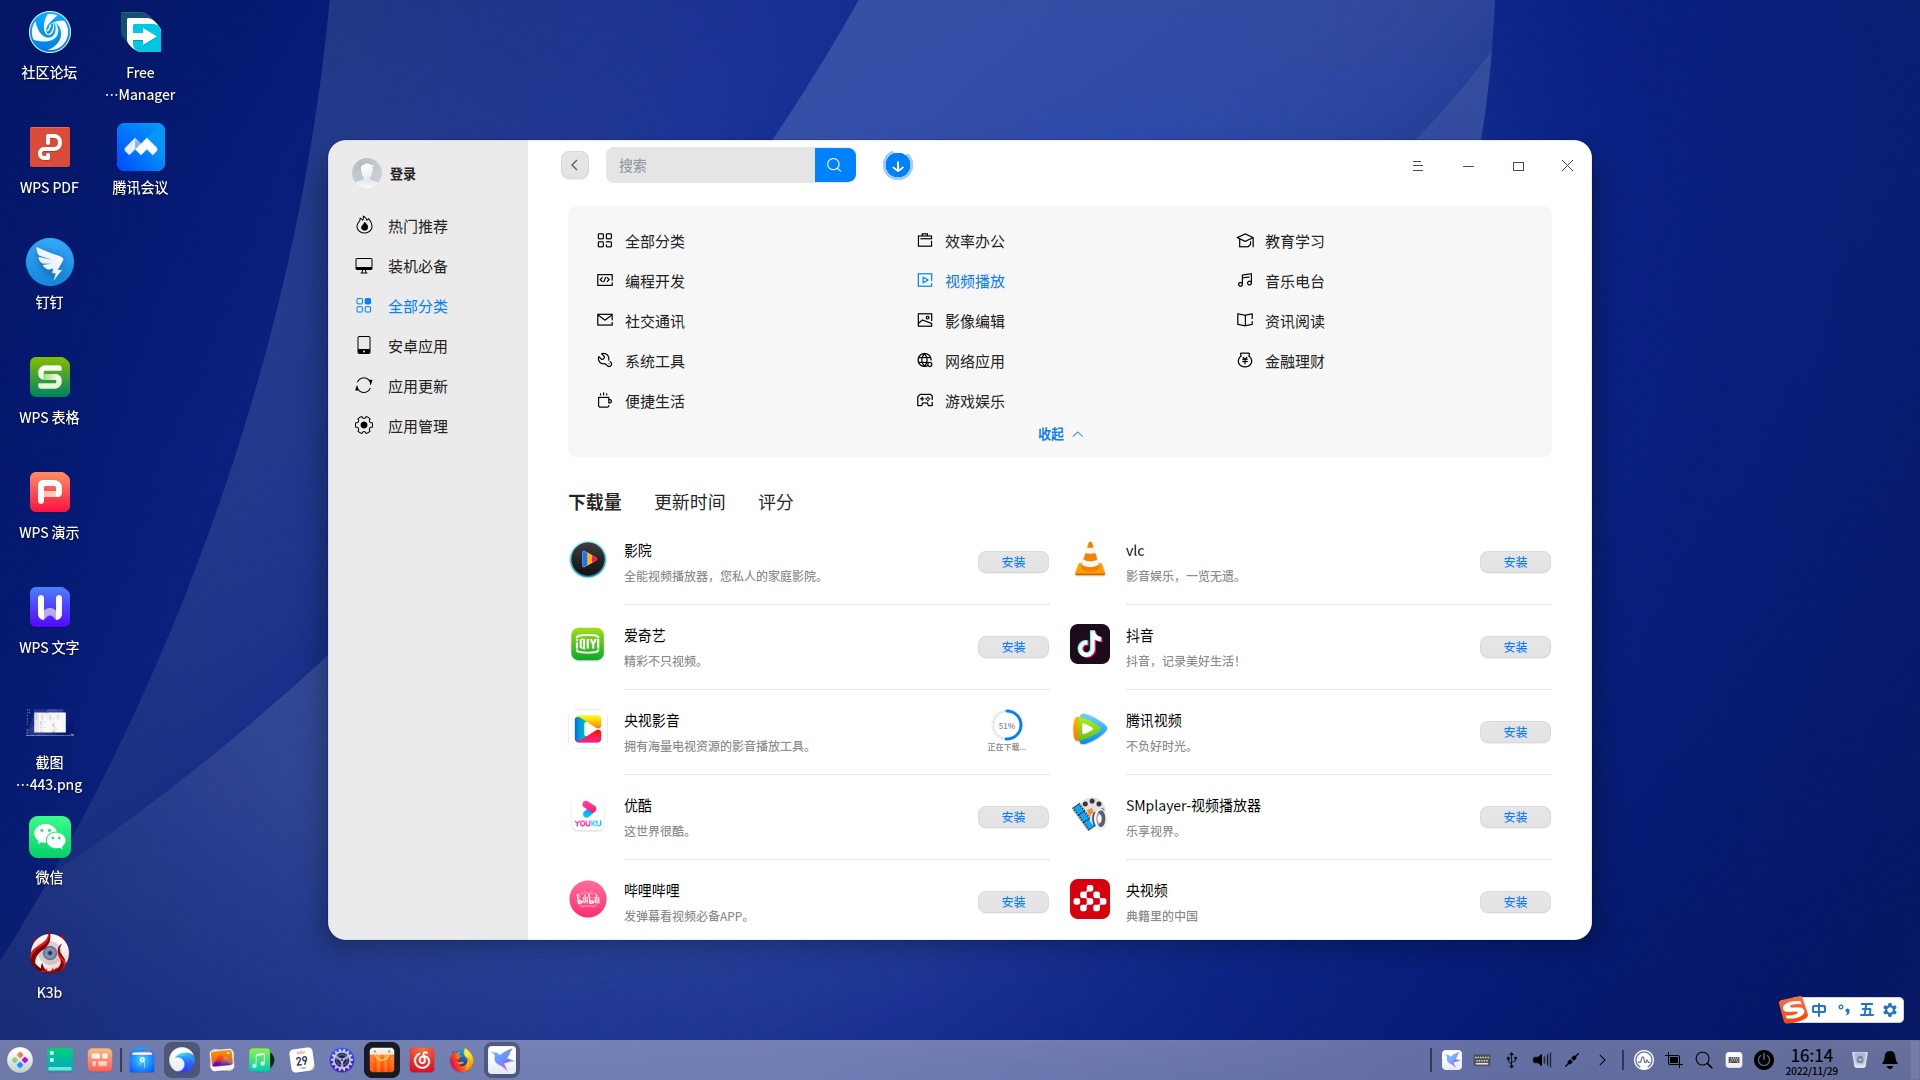Image resolution: width=1920 pixels, height=1080 pixels.
Task: Click the search magnifier icon
Action: point(835,165)
